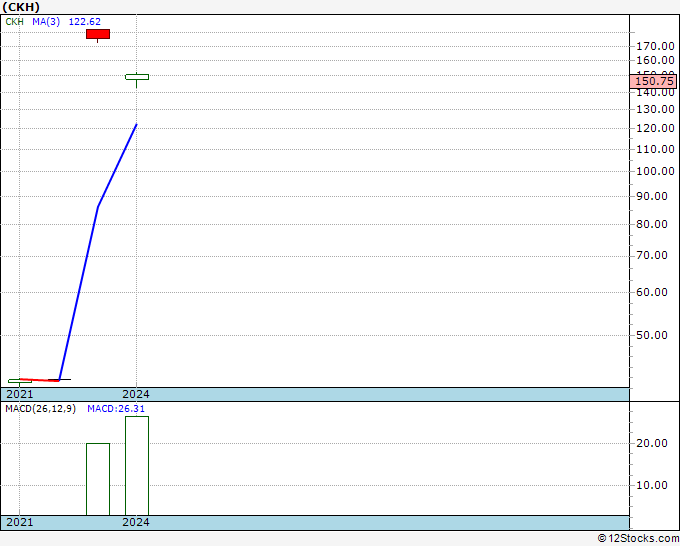Click the 12Stocks.com copyright text
The image size is (680, 546).
(x=638, y=539)
